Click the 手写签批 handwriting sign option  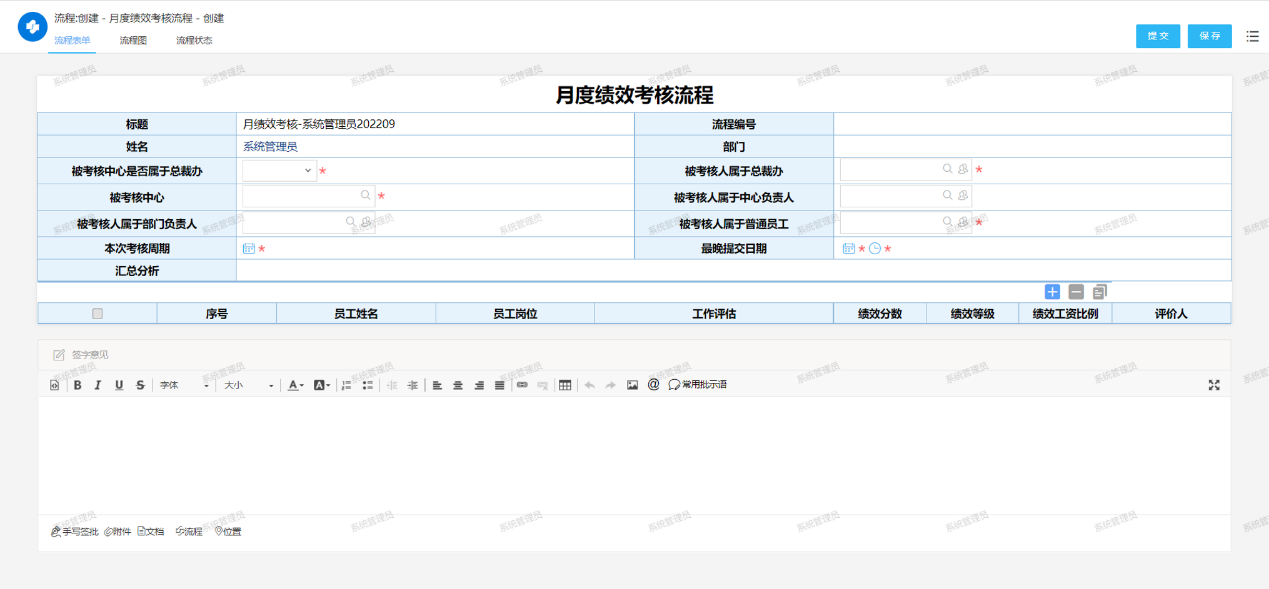click(75, 532)
